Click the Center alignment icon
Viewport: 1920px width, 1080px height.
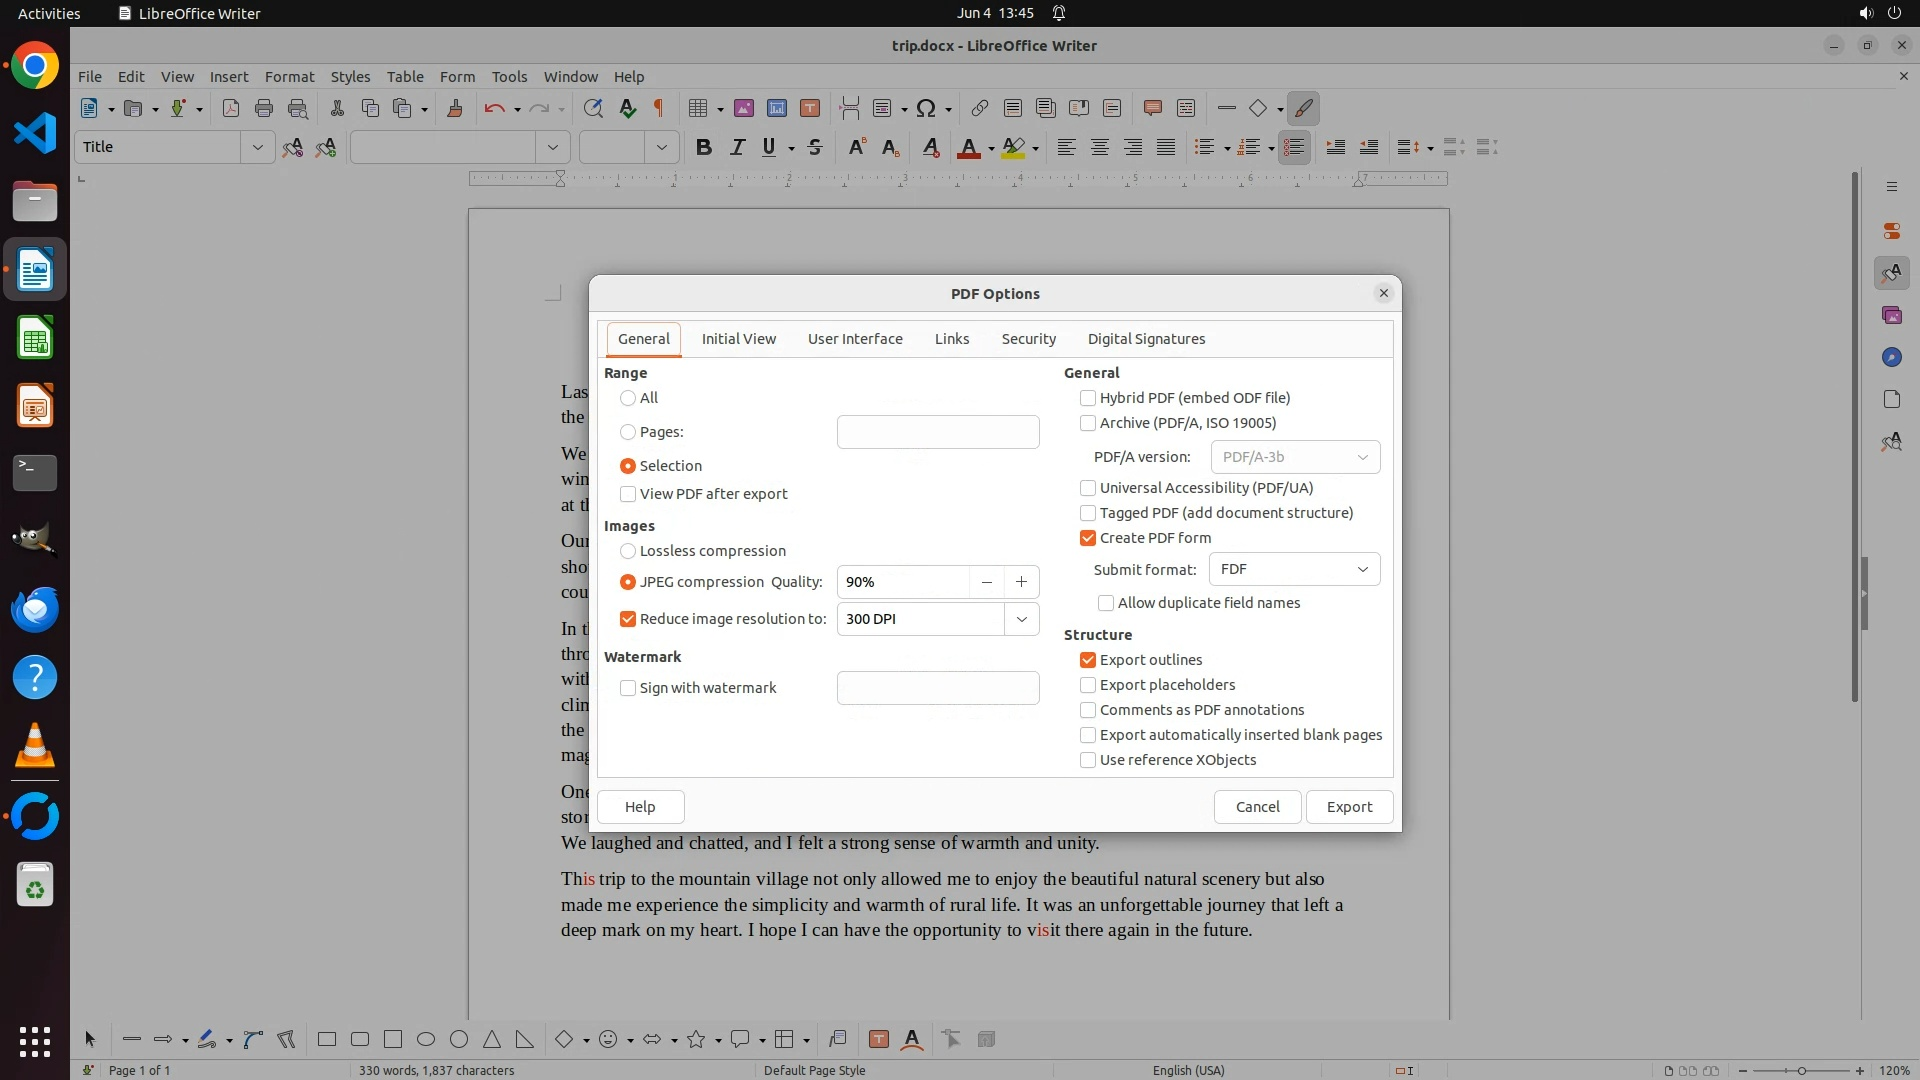tap(1099, 147)
